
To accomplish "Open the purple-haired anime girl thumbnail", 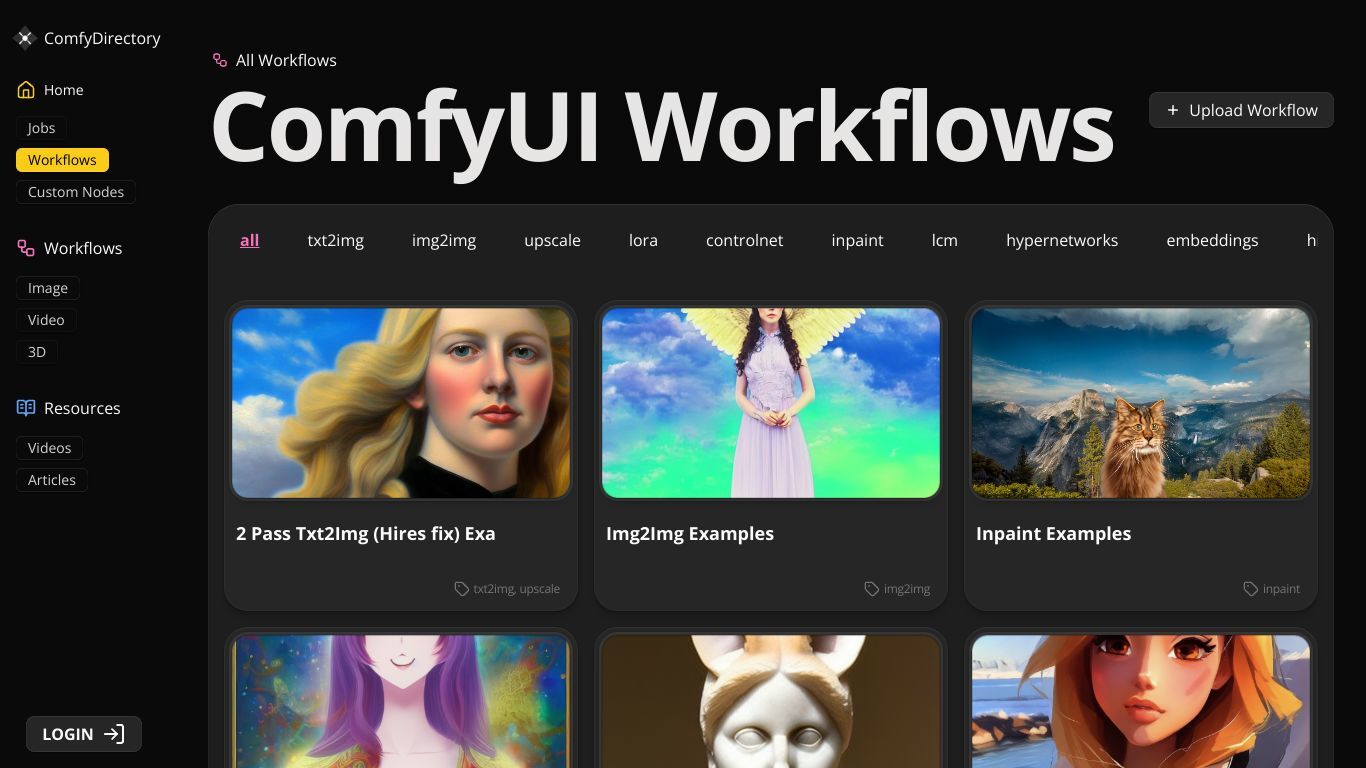I will point(401,702).
